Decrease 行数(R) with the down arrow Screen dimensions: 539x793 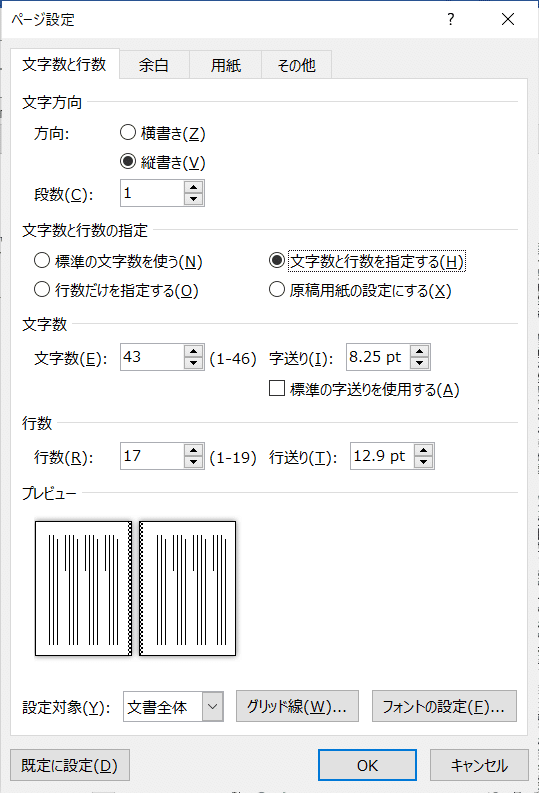coord(194,462)
